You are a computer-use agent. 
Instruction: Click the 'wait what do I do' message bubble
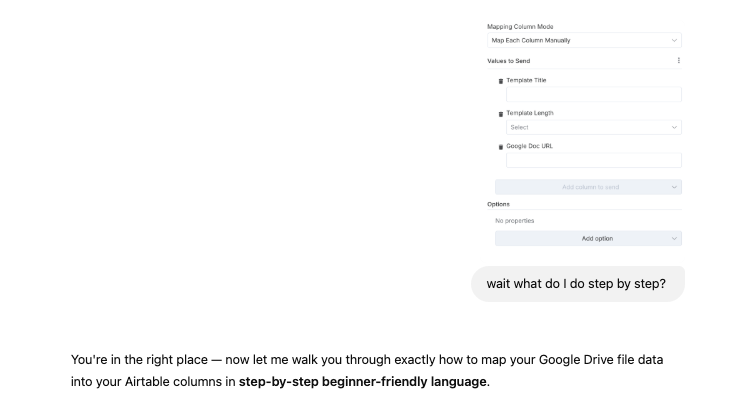click(x=577, y=284)
